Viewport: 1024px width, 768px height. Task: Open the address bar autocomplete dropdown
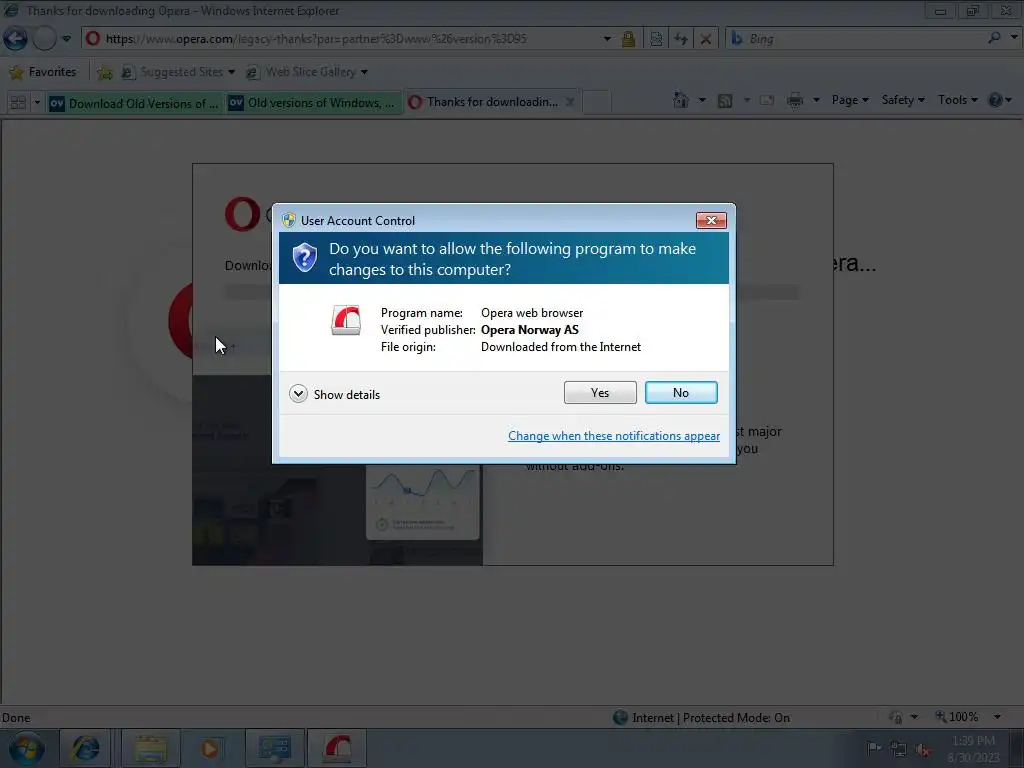coord(607,39)
